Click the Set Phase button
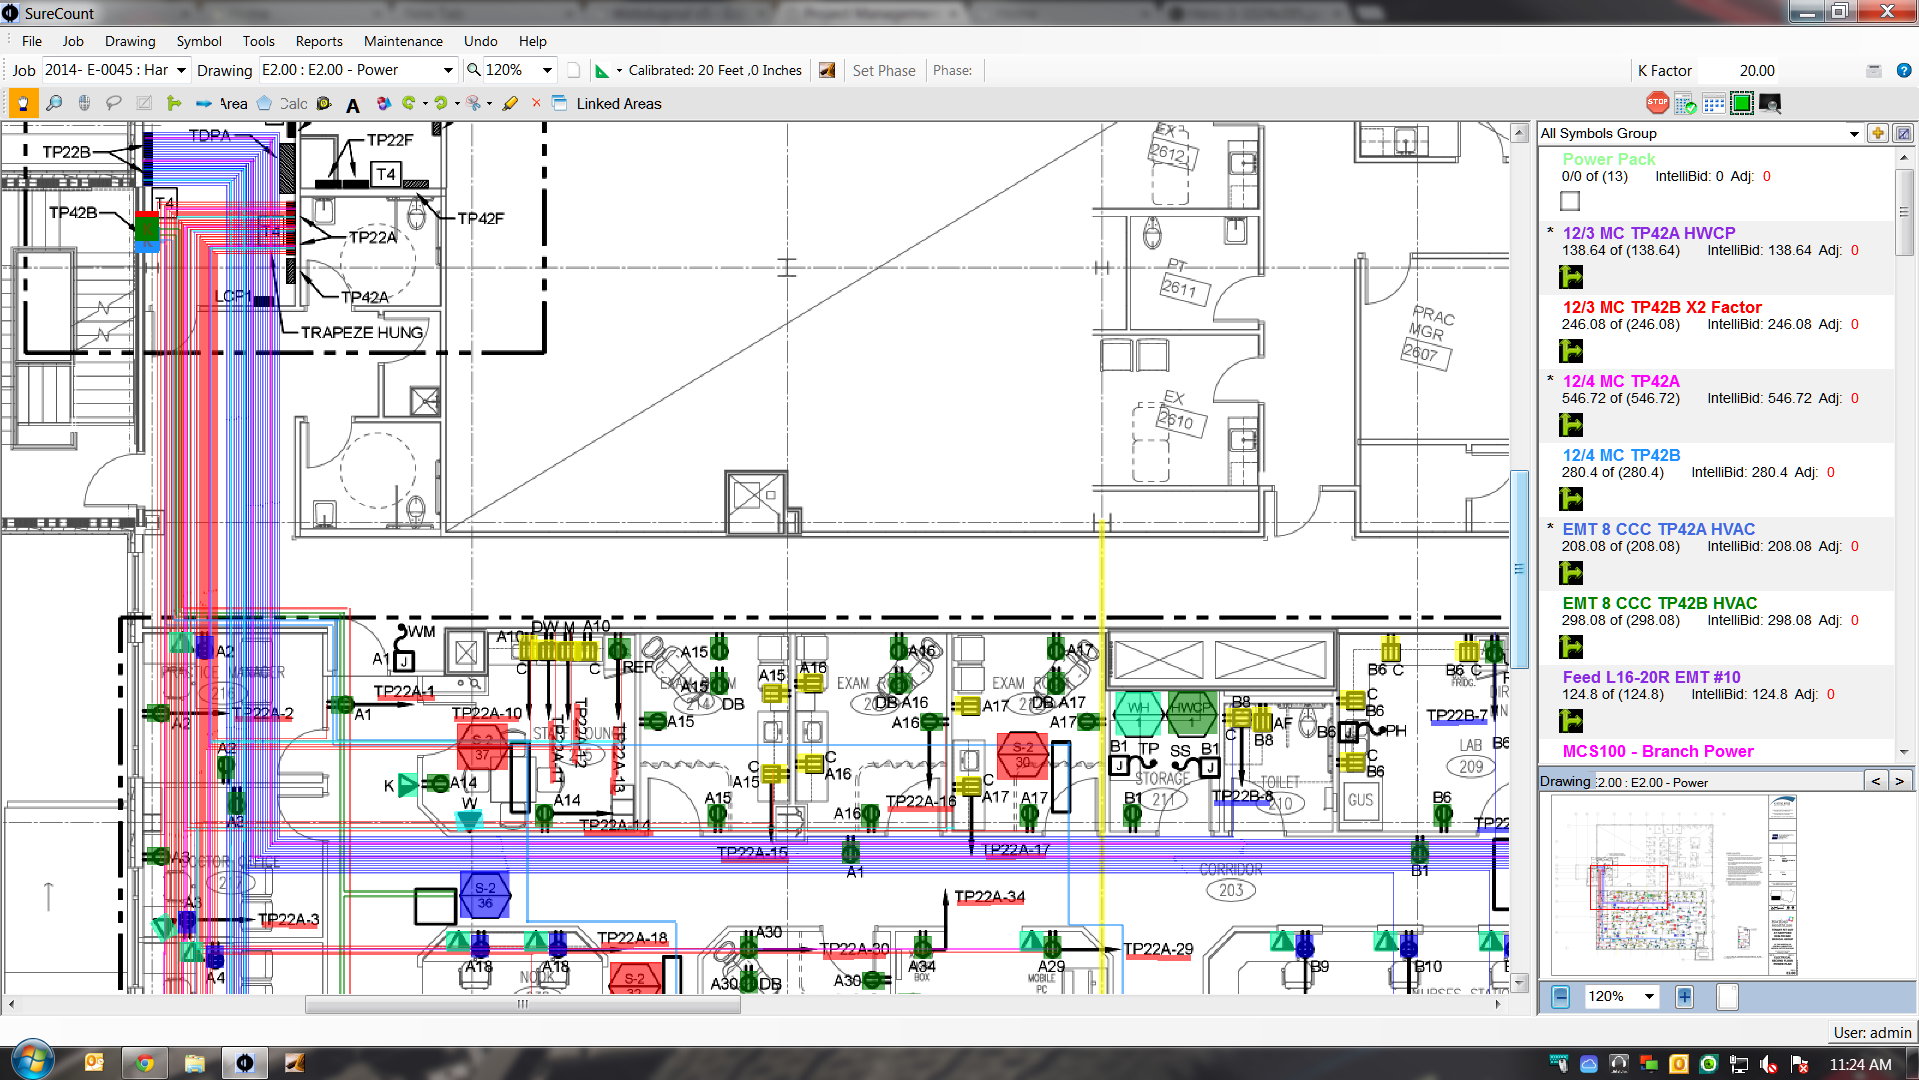 [883, 71]
